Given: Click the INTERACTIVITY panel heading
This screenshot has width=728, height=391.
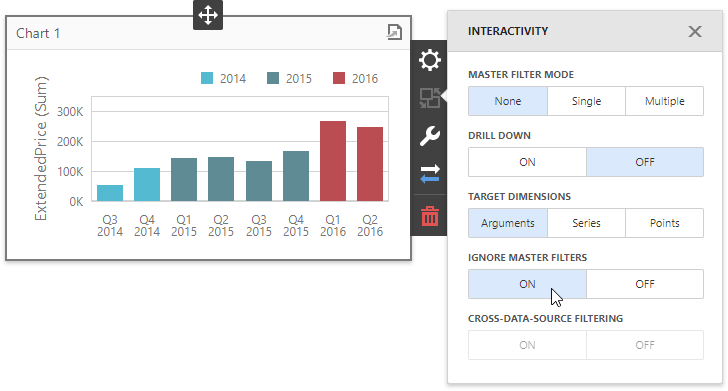Looking at the screenshot, I should (x=508, y=31).
